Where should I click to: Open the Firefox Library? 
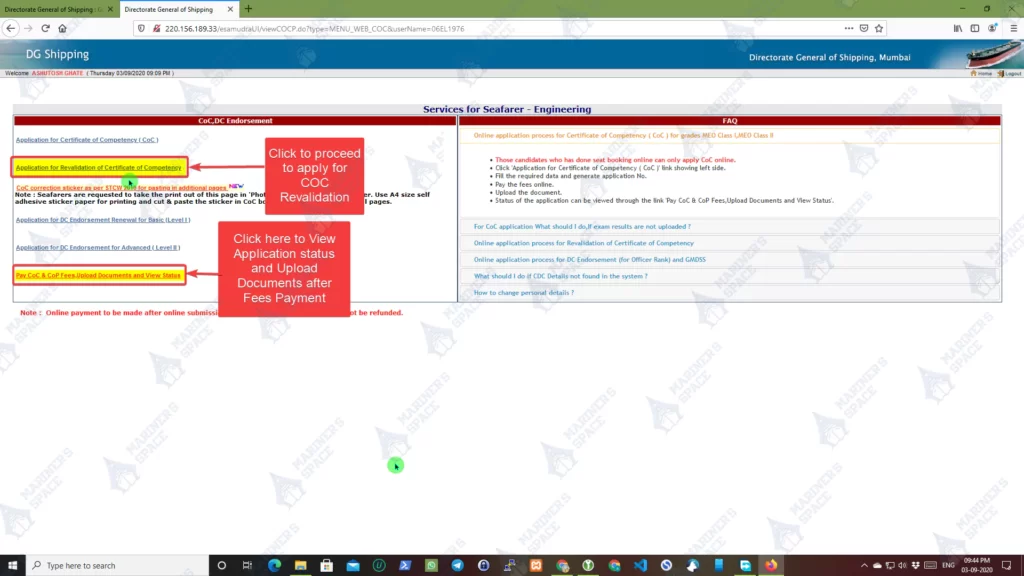click(x=957, y=28)
